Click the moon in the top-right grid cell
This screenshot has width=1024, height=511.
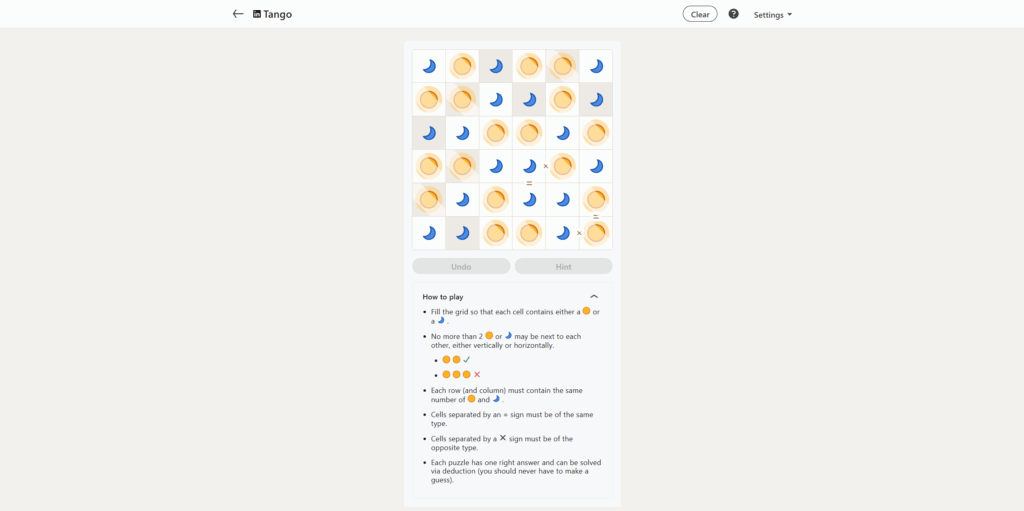(x=596, y=66)
